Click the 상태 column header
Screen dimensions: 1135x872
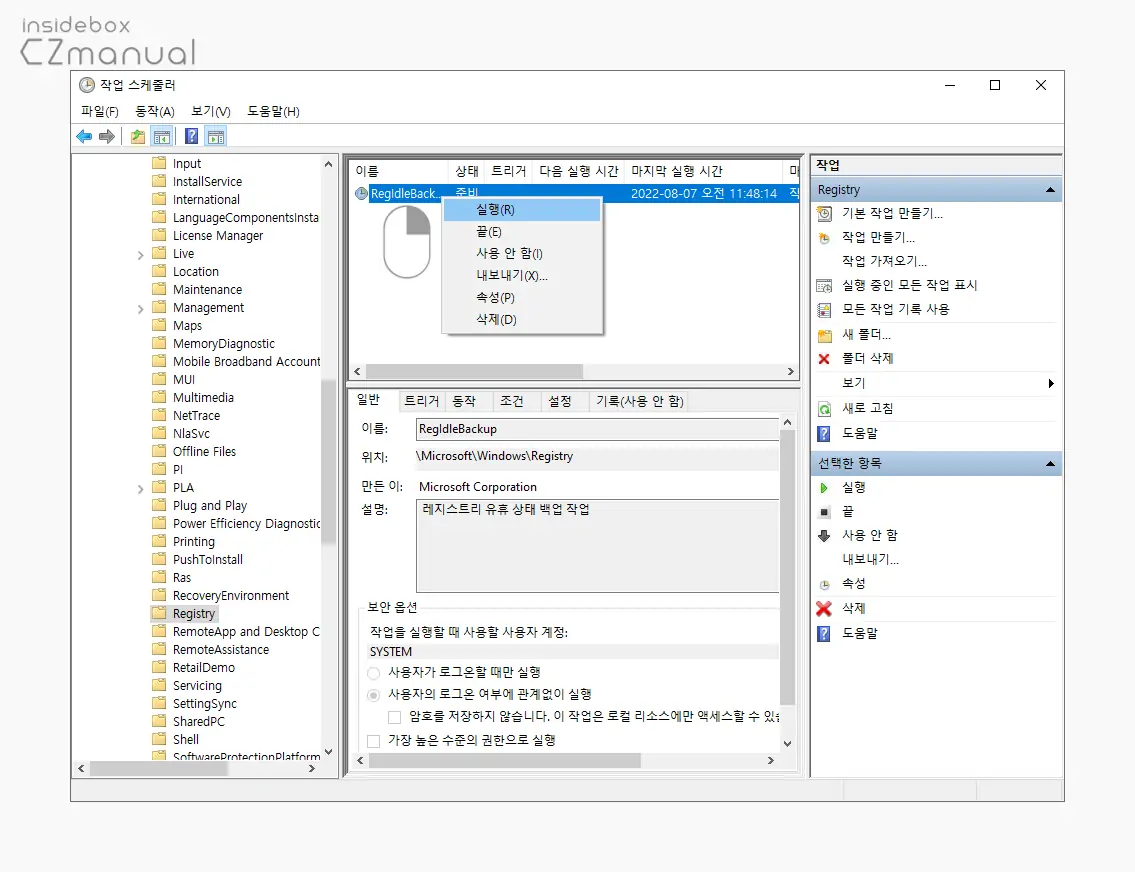(467, 171)
